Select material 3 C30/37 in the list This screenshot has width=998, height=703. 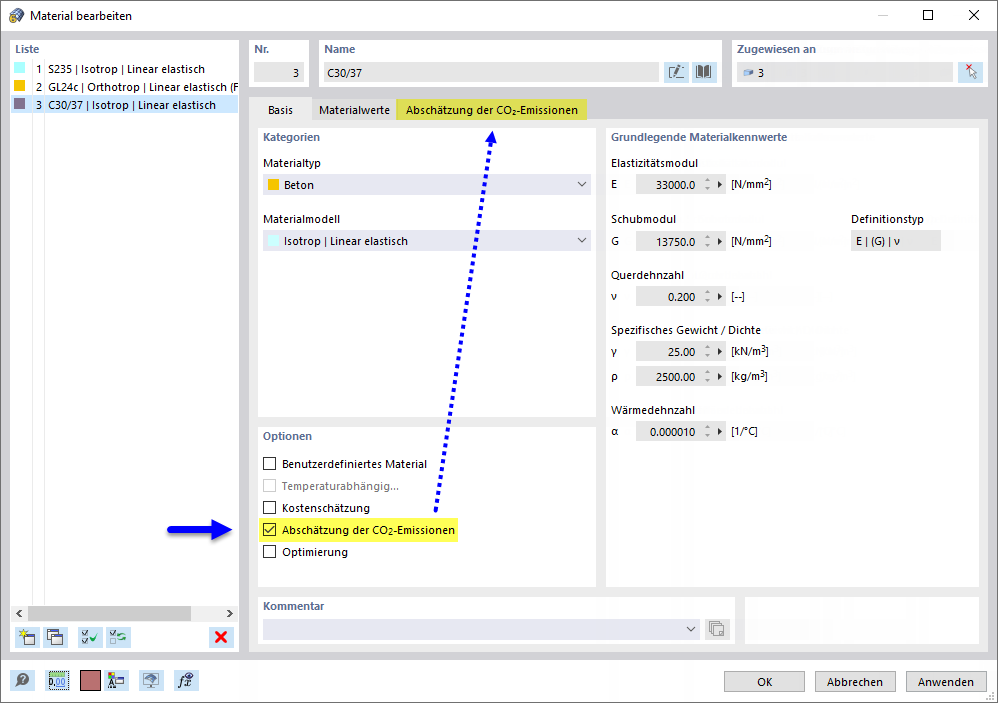pyautogui.click(x=125, y=105)
